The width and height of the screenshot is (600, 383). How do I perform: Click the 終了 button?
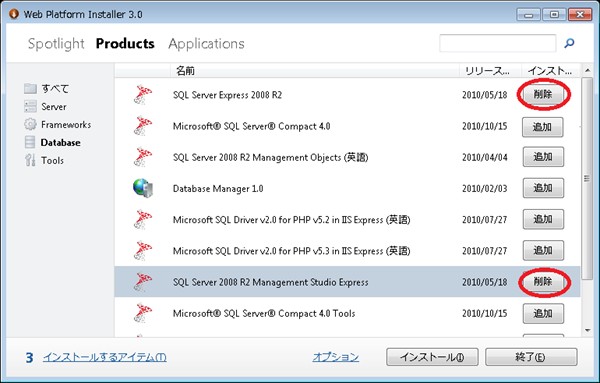[531, 357]
